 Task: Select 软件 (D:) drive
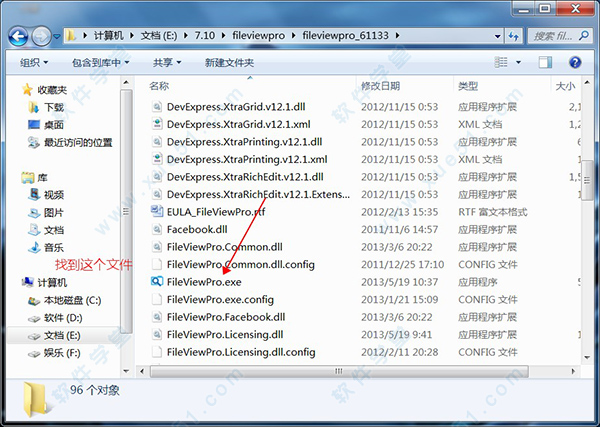55,318
